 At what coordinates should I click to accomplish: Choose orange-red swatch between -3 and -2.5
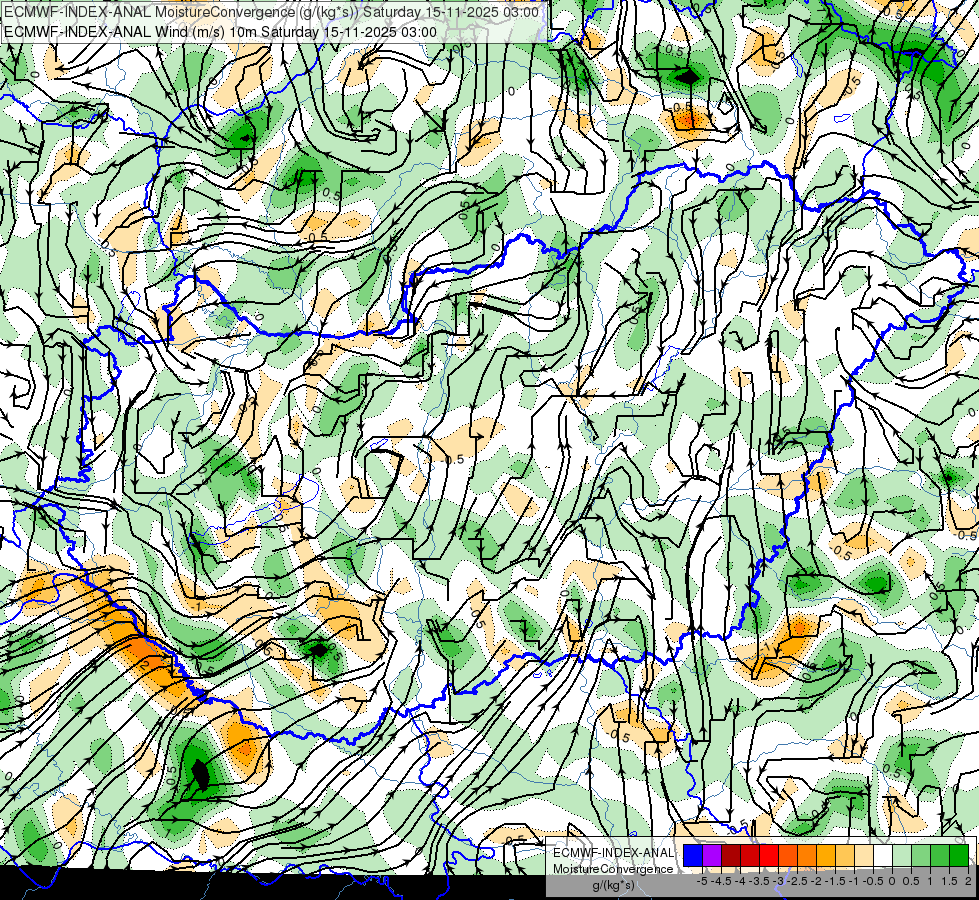click(788, 856)
